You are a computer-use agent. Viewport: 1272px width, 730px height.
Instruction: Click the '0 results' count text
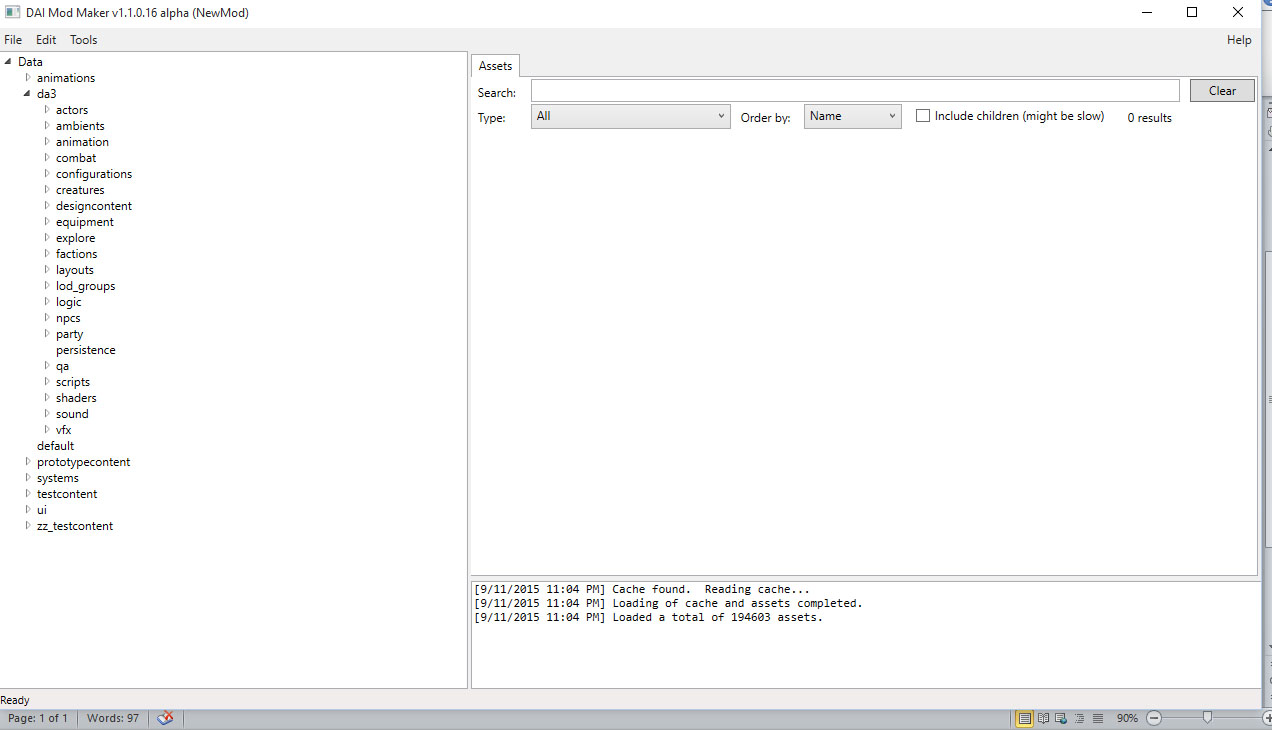click(1150, 118)
